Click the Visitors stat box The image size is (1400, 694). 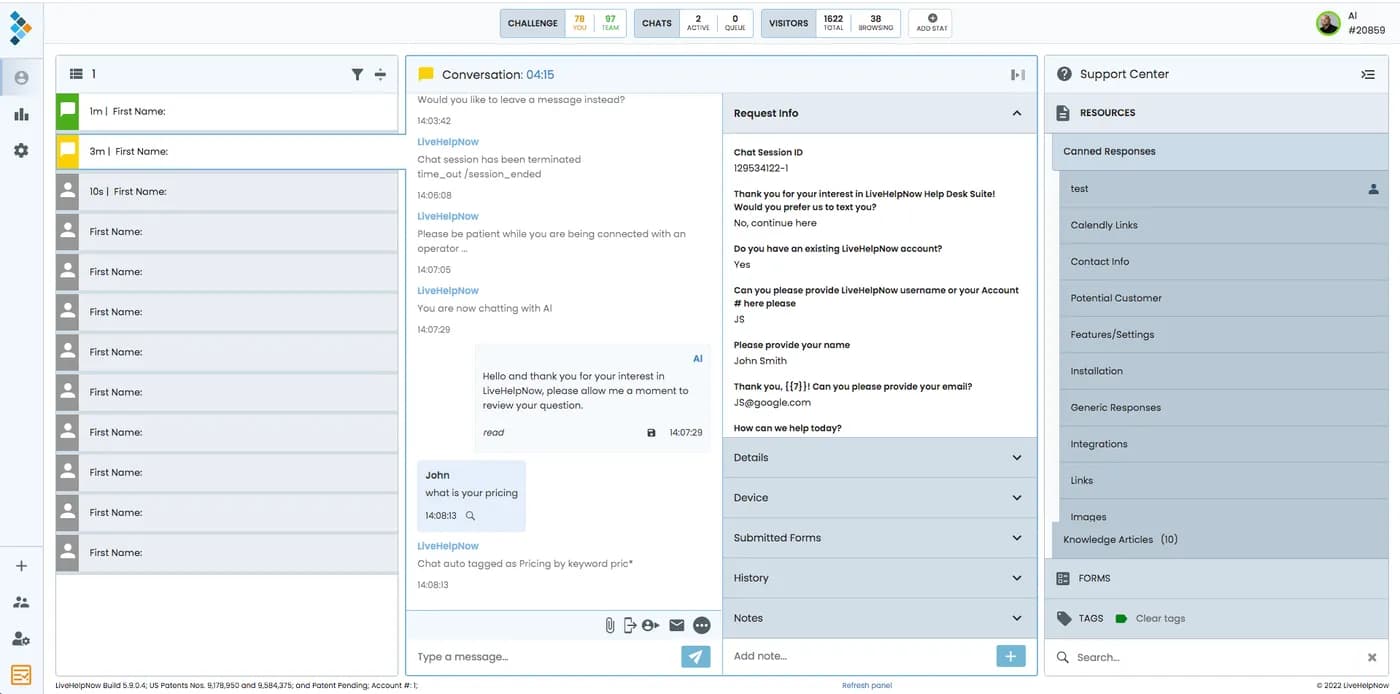pyautogui.click(x=831, y=23)
